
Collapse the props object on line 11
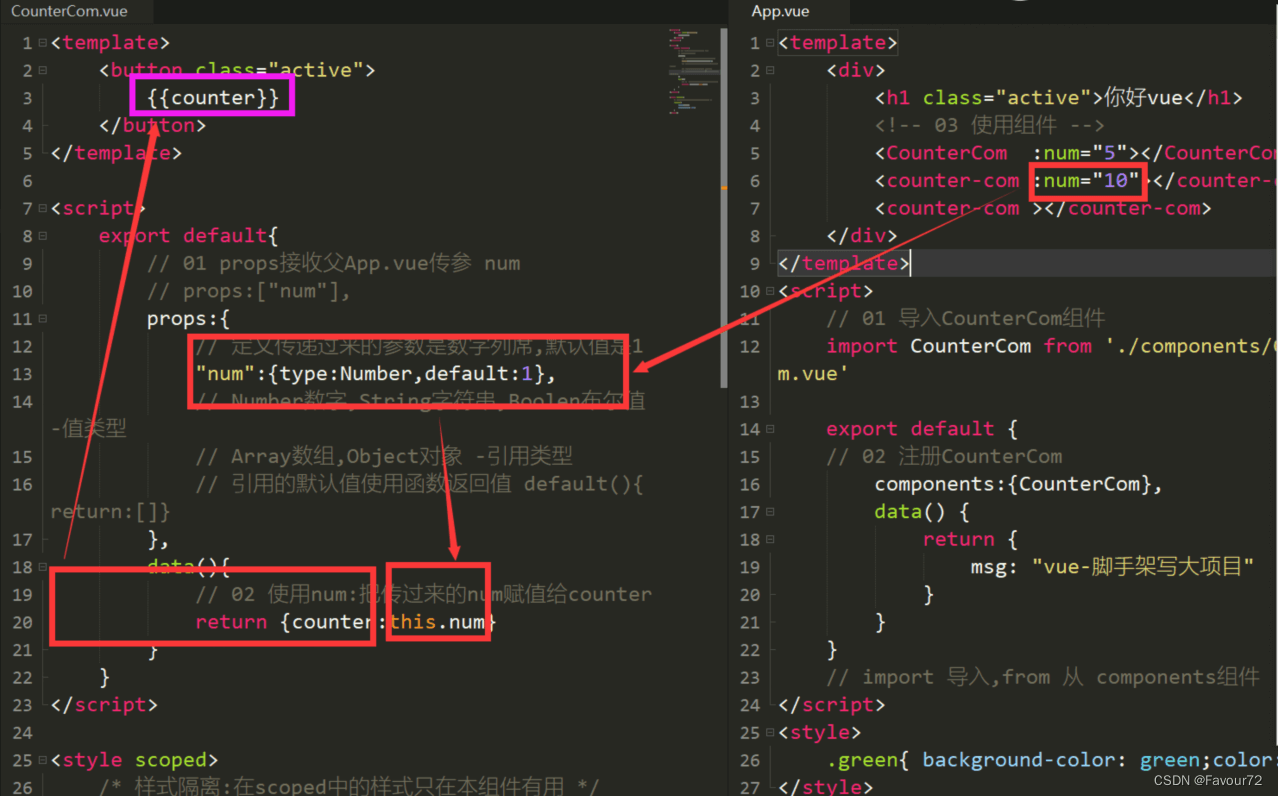[x=42, y=319]
